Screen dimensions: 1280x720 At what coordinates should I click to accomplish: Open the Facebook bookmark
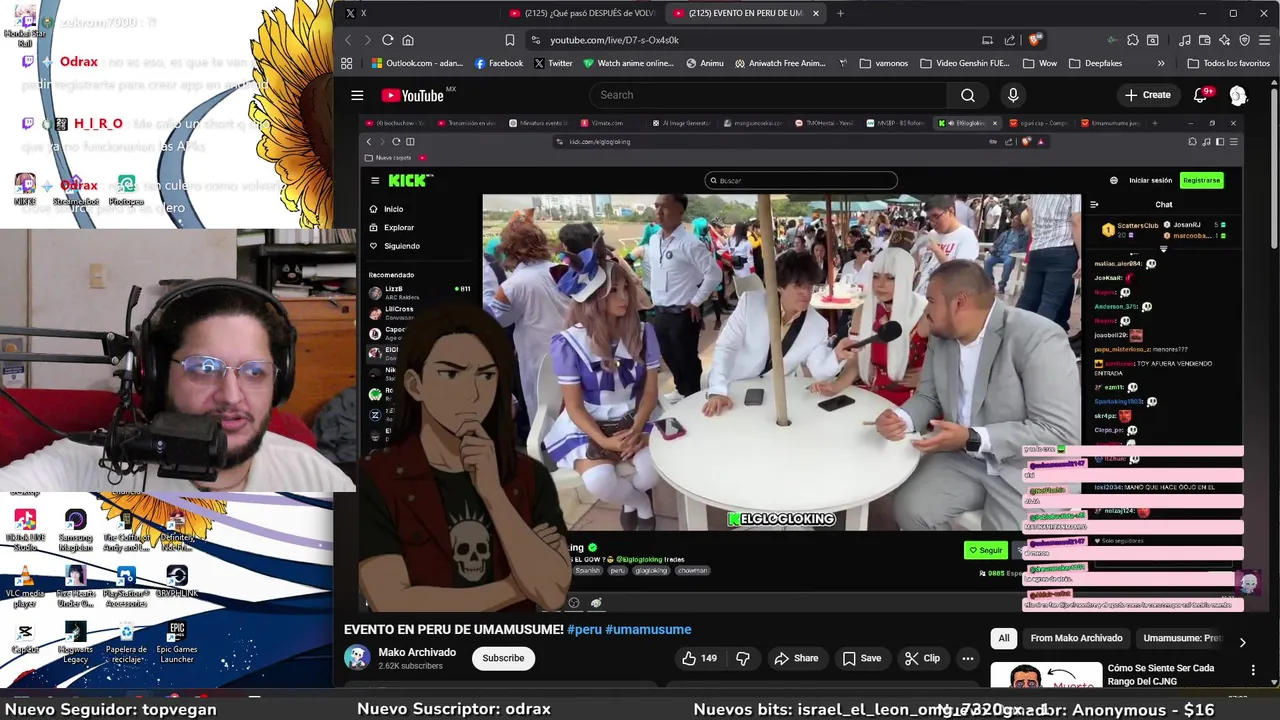(x=498, y=63)
